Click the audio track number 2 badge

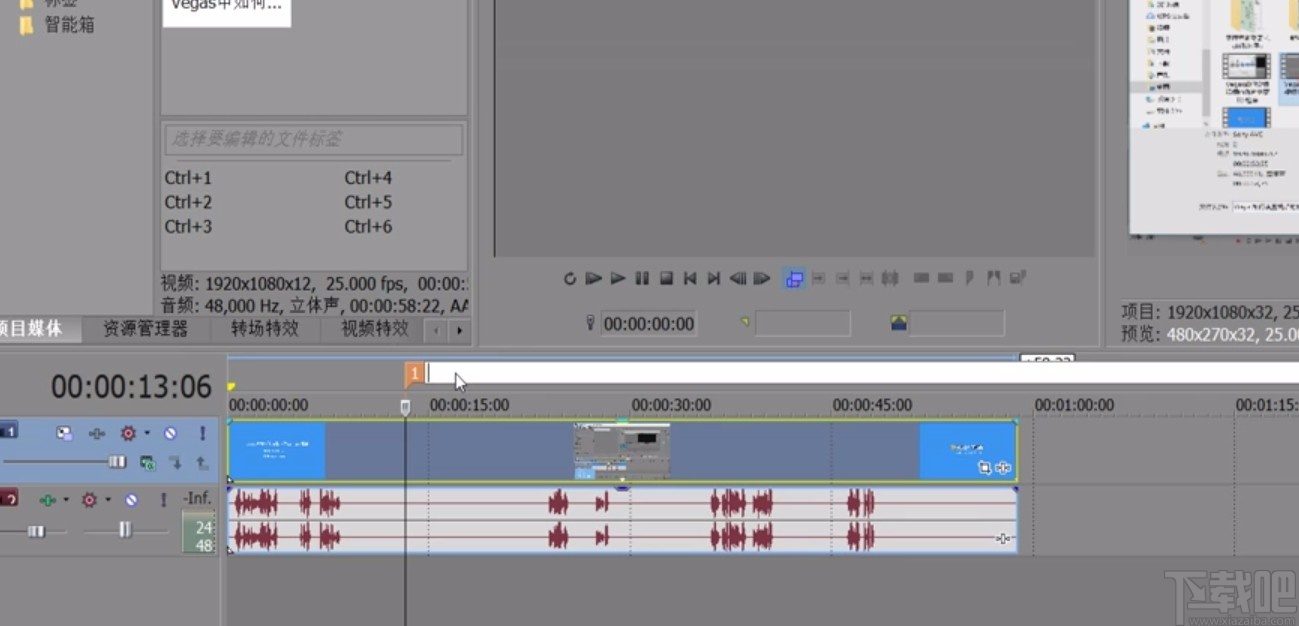click(8, 497)
